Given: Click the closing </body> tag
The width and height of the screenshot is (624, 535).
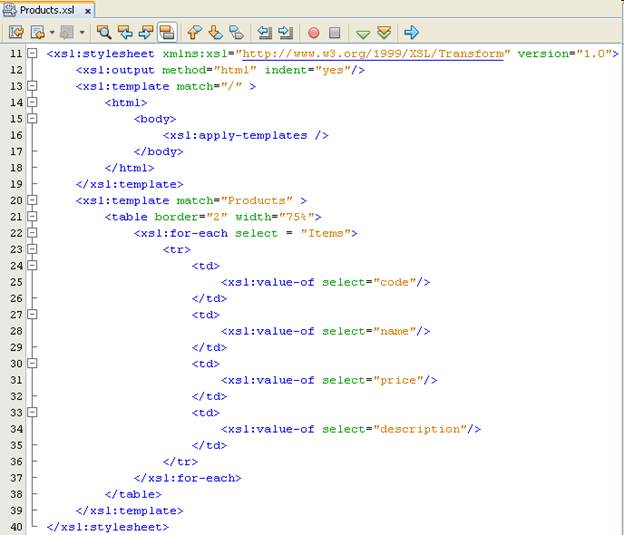Looking at the screenshot, I should (x=158, y=152).
